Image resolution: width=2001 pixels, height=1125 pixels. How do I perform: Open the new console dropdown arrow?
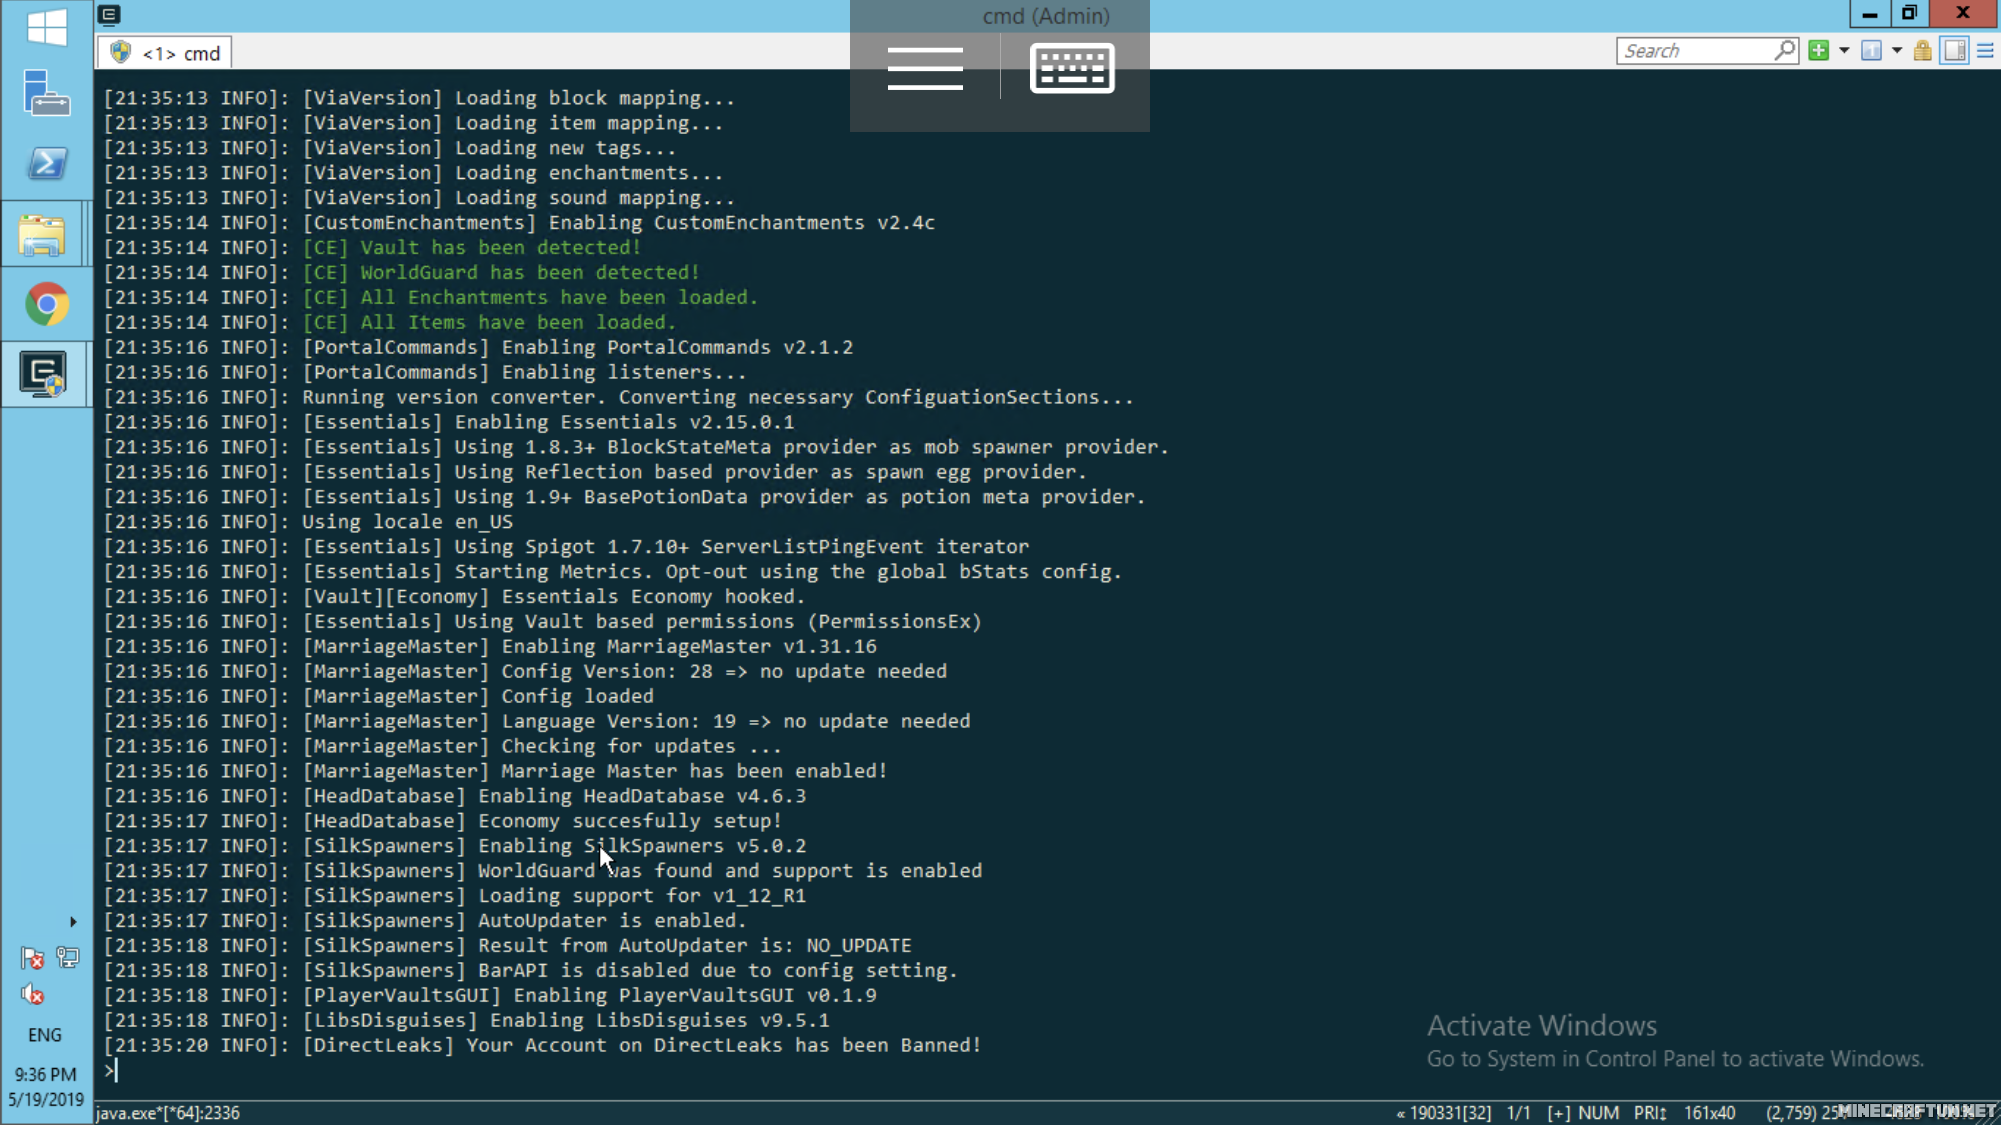tap(1844, 51)
